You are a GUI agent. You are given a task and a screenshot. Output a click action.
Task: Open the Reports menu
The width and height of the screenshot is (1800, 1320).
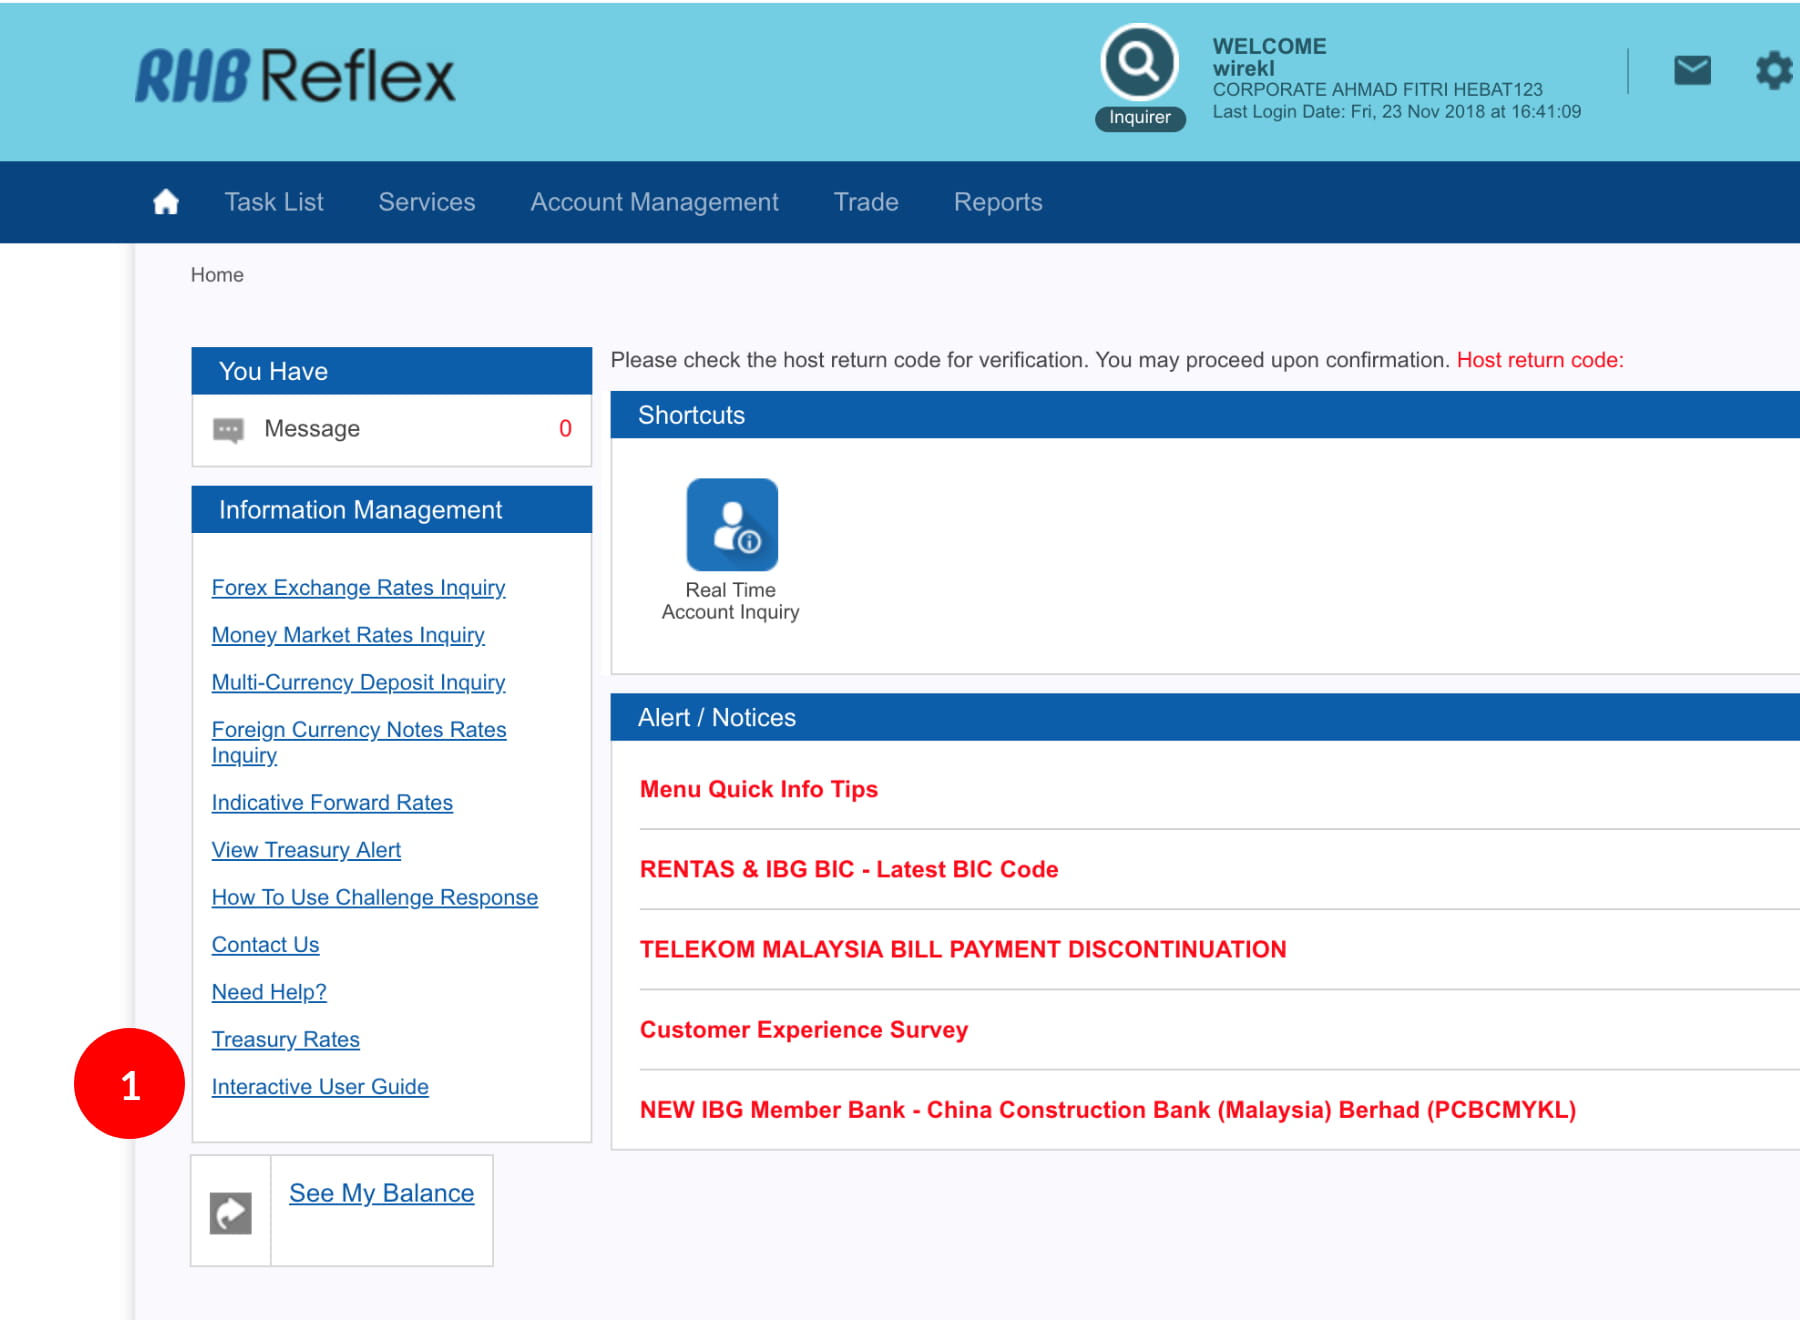point(998,202)
